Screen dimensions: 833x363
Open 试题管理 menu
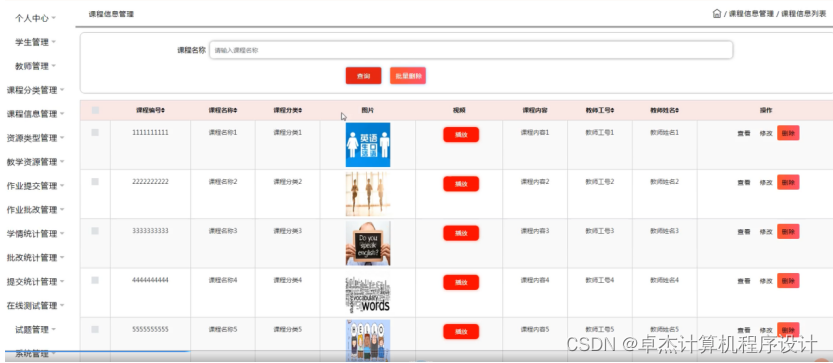pyautogui.click(x=35, y=330)
